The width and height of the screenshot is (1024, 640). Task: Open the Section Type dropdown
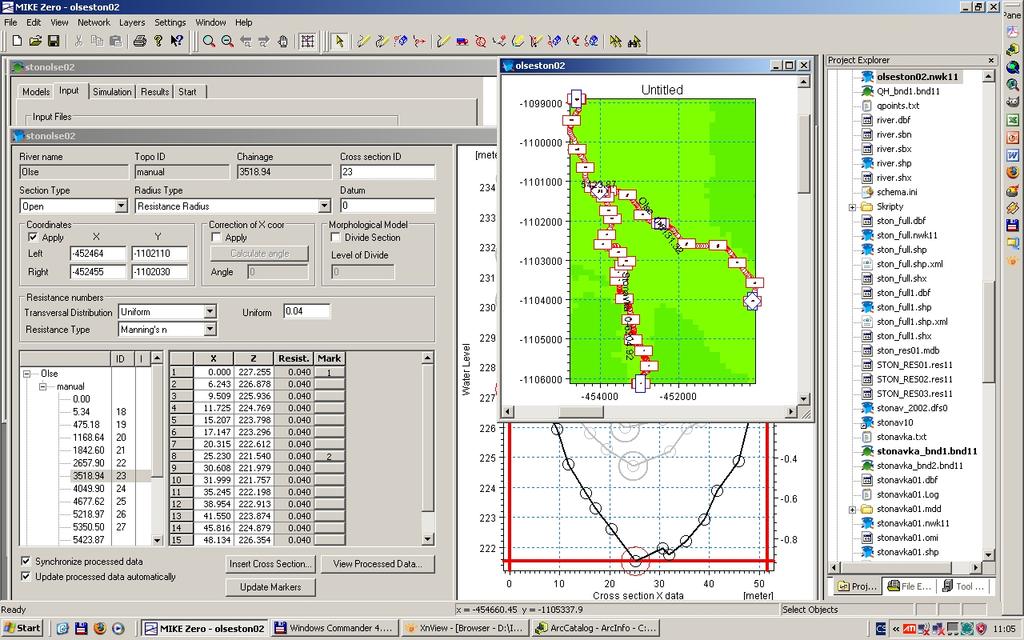tap(121, 206)
